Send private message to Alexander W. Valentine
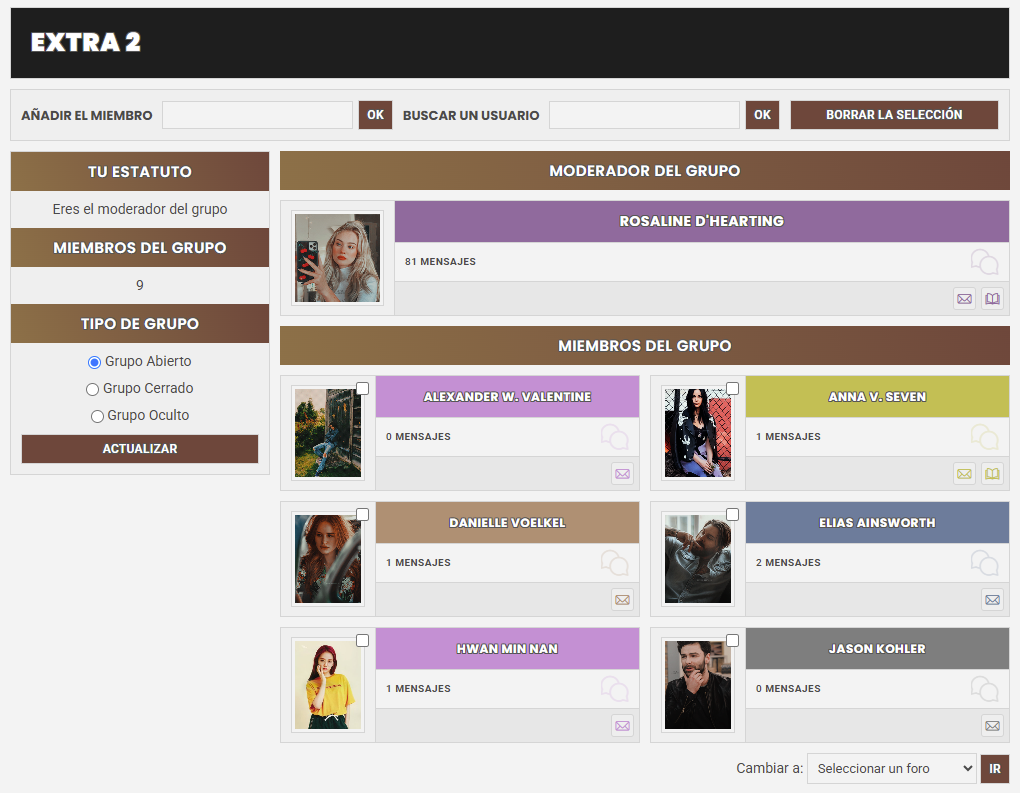Screen dimensions: 1020x793 (x=623, y=474)
